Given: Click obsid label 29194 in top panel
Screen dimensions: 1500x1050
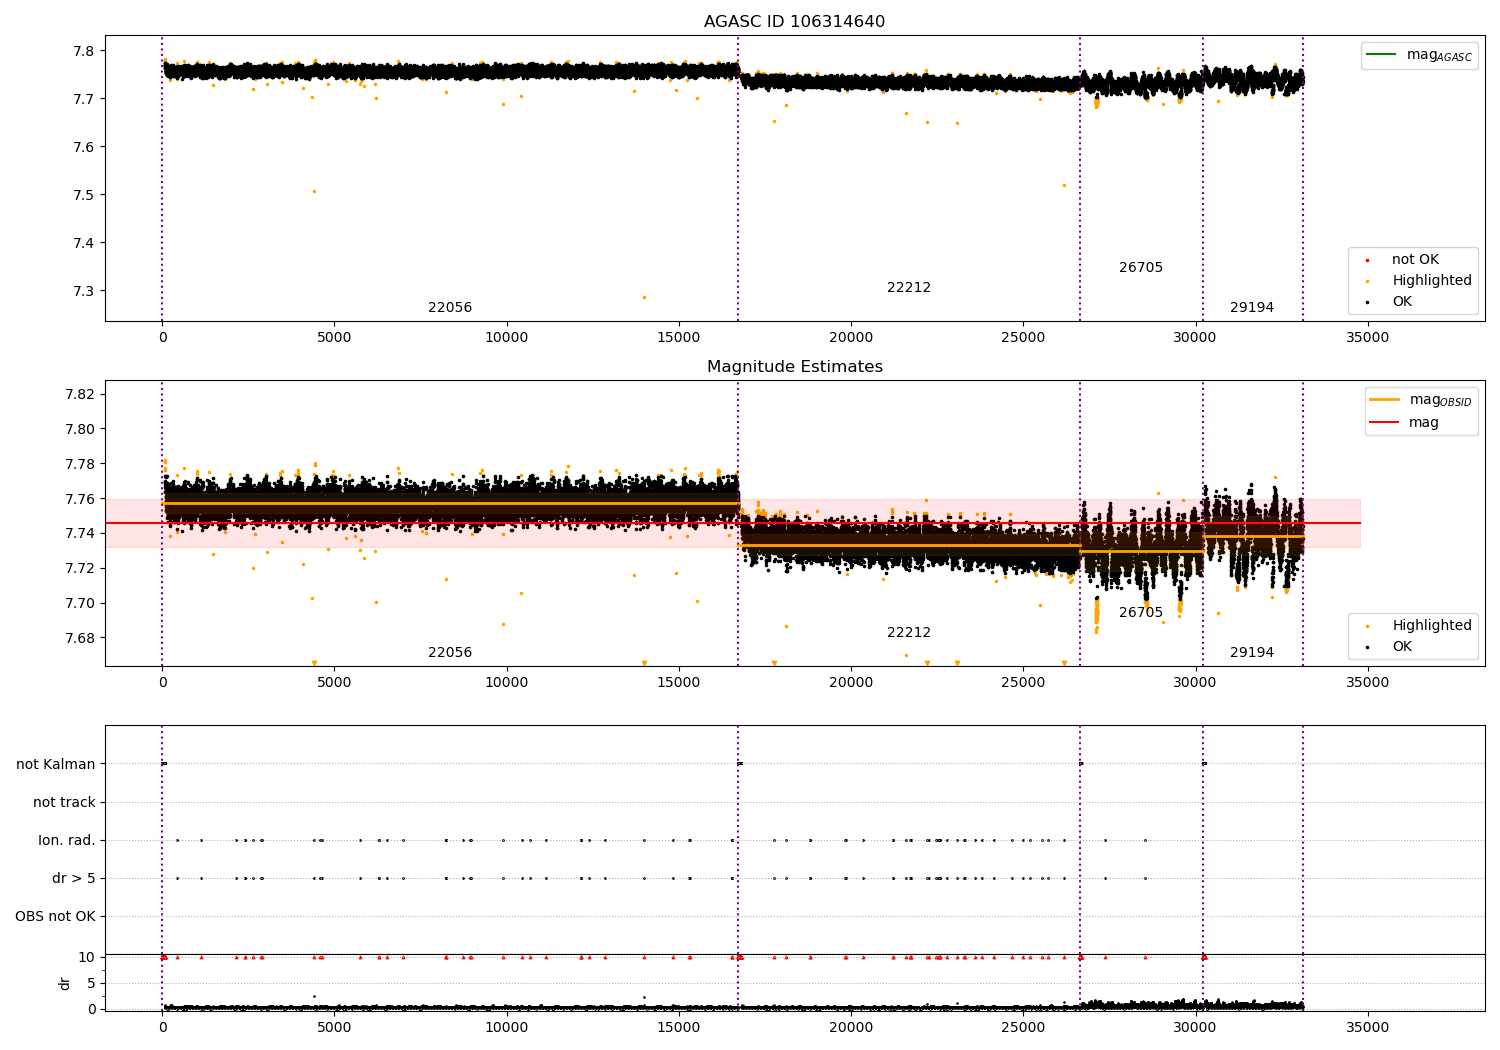Looking at the screenshot, I should (x=1252, y=308).
